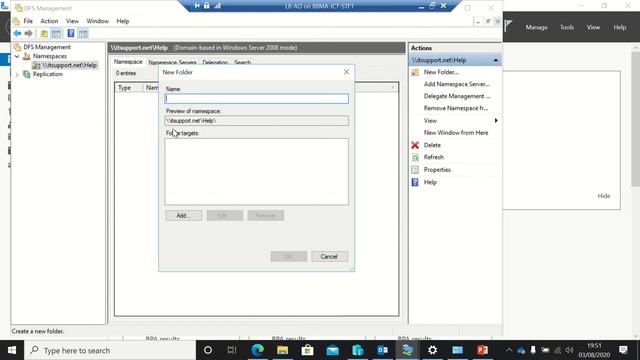640x360 pixels.
Task: Open Microsoft Edge from the taskbar
Action: click(258, 350)
